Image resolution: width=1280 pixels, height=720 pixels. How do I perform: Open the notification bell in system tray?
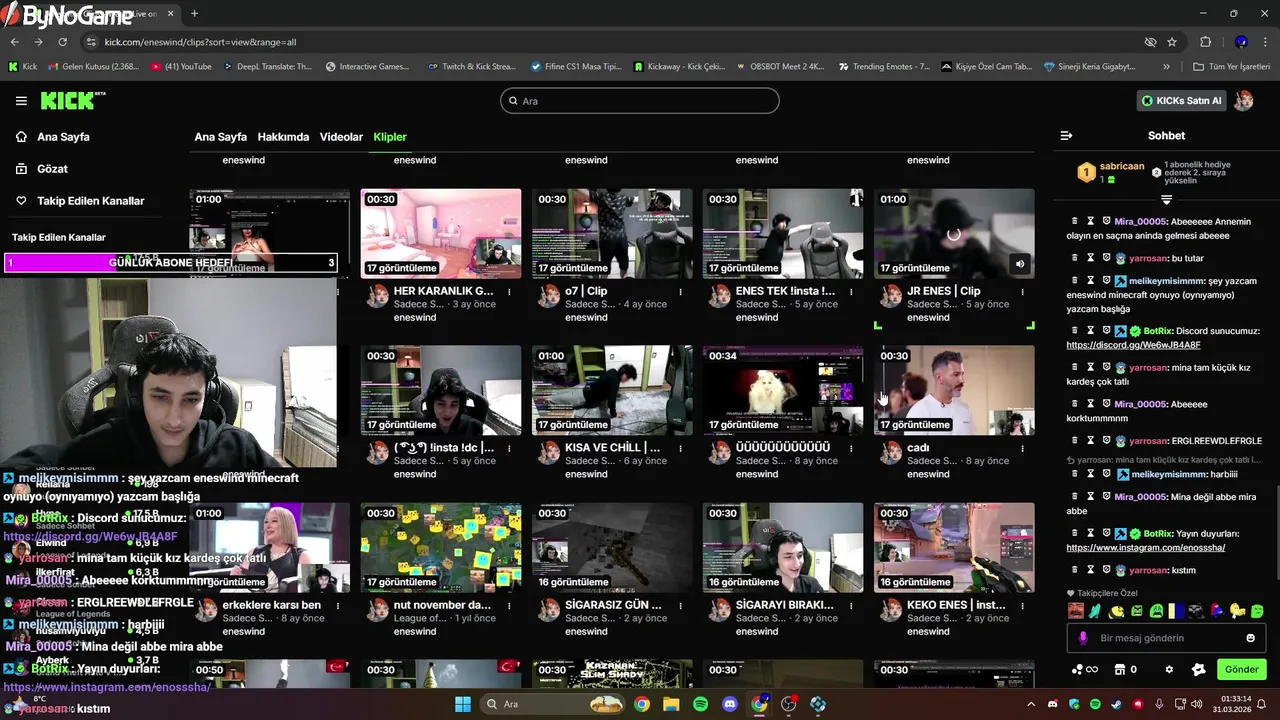pyautogui.click(x=1262, y=704)
